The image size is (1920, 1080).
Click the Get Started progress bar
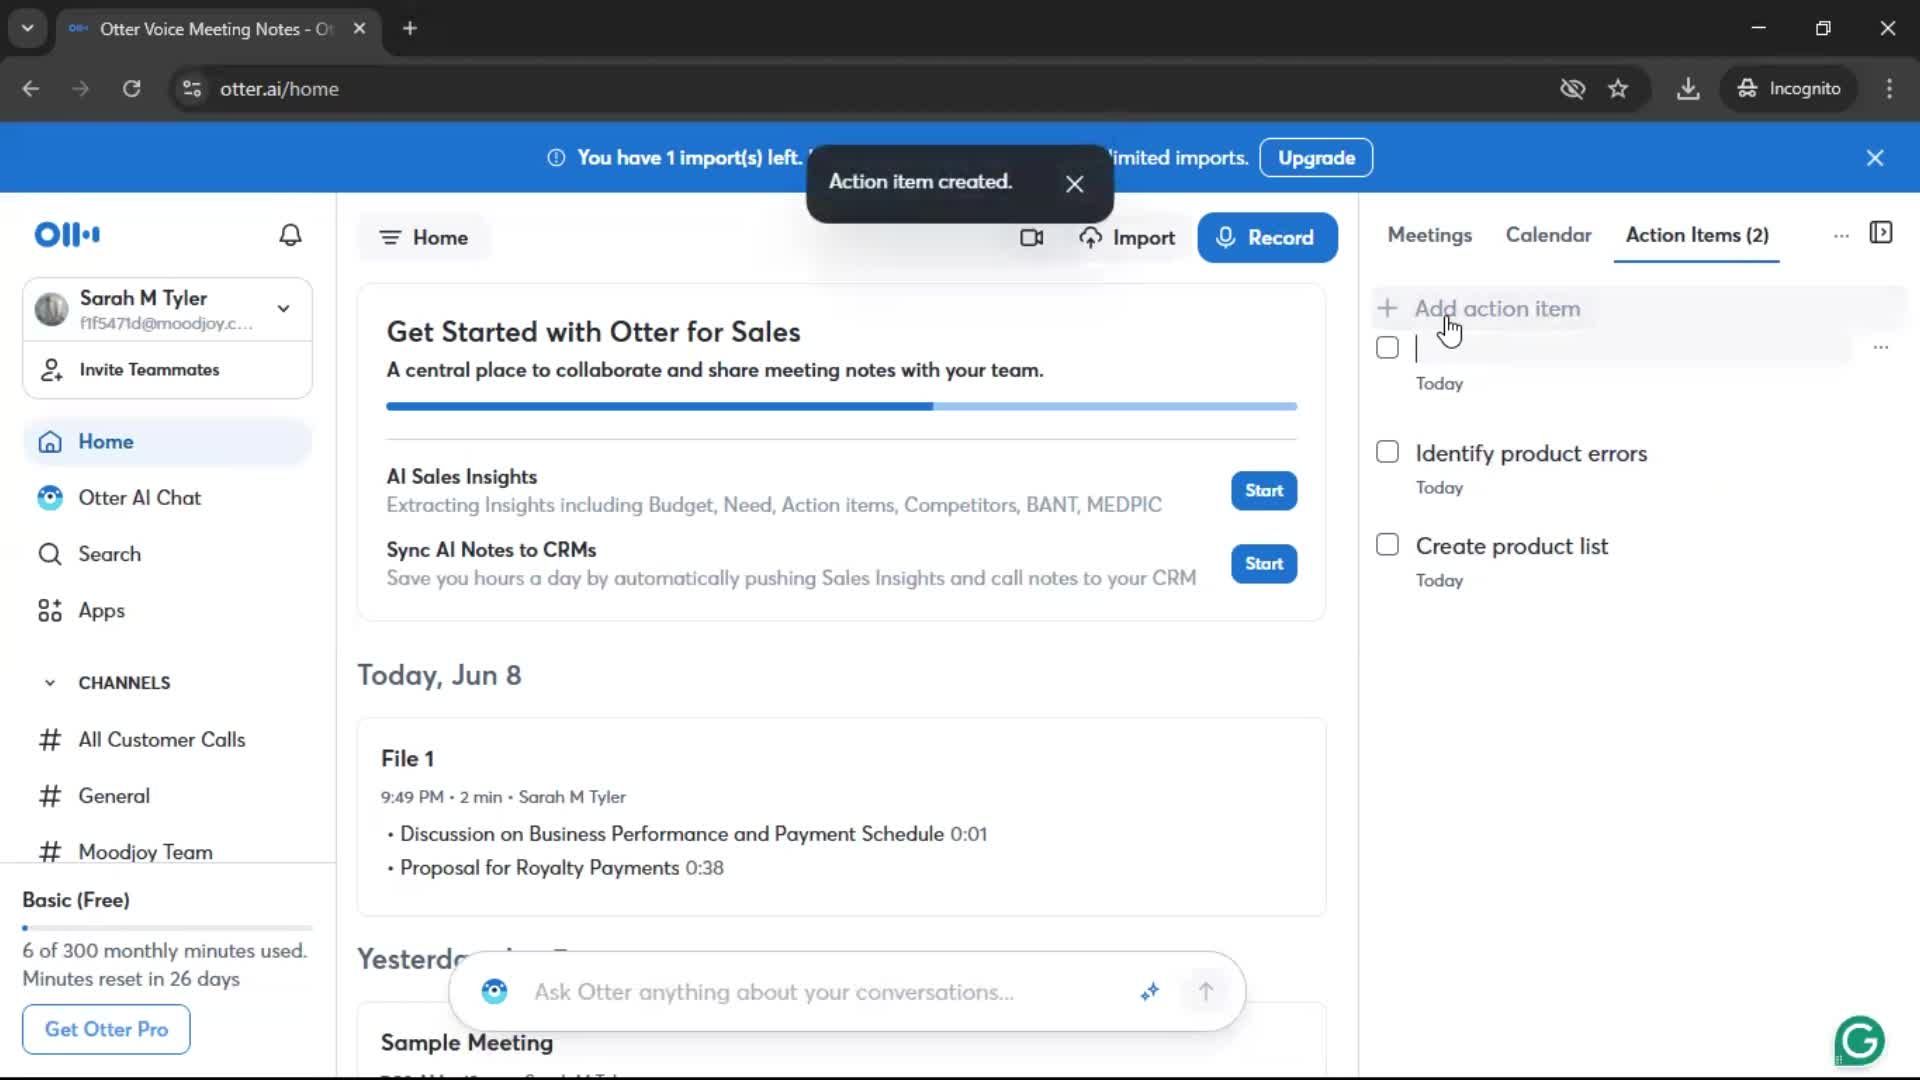841,407
